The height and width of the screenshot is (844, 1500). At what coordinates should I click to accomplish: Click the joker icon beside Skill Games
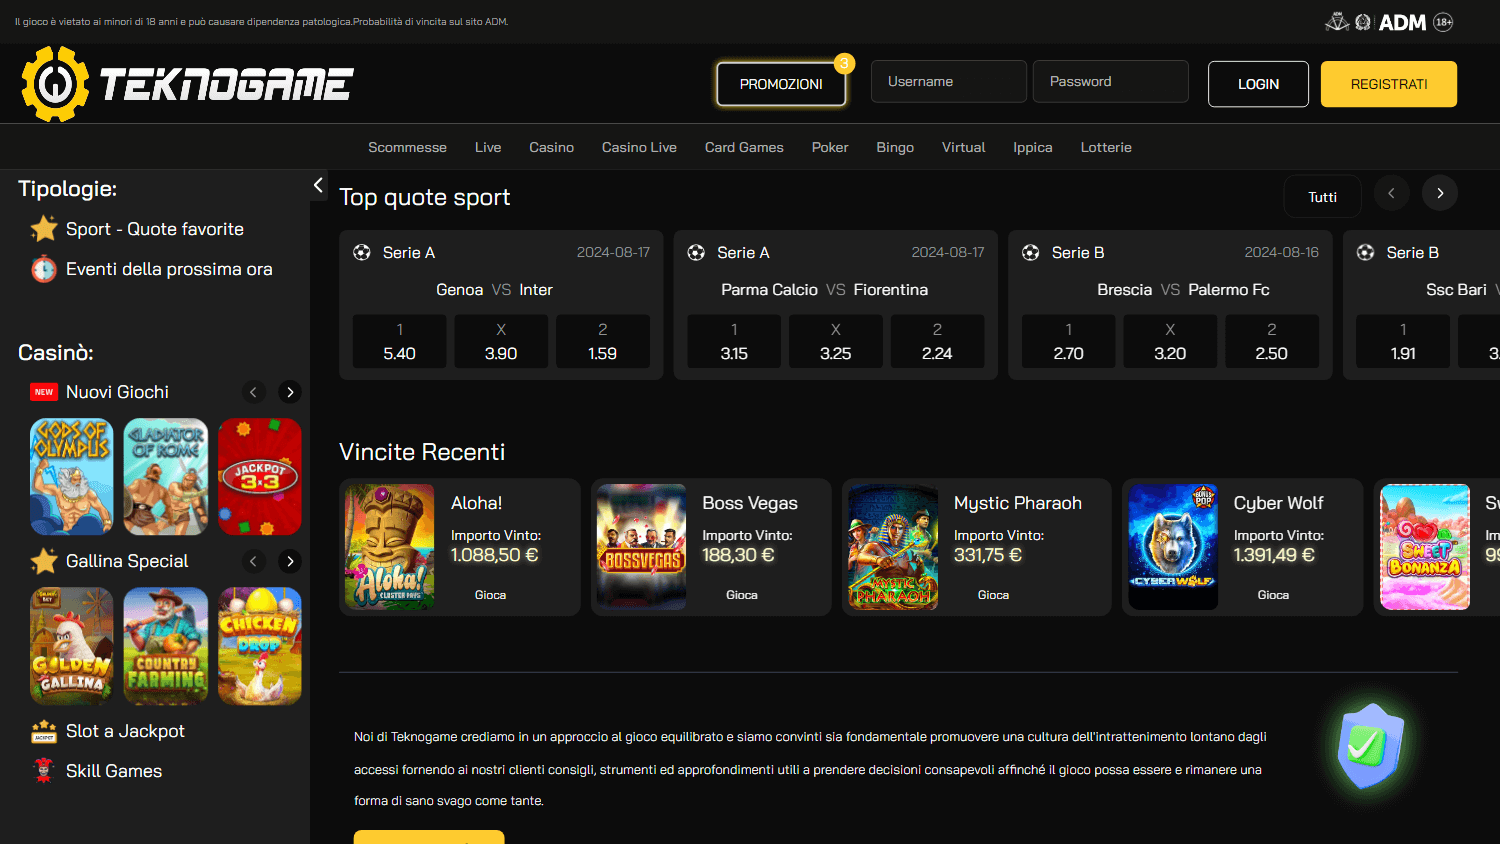(x=44, y=771)
